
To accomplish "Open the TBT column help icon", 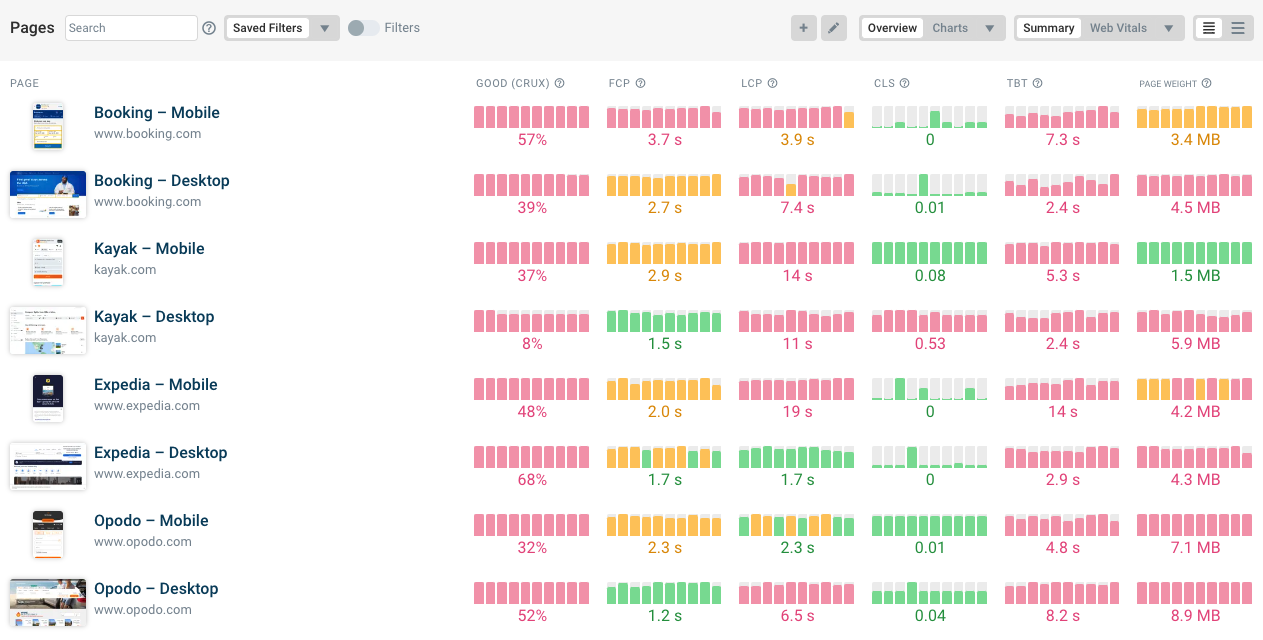I will pos(1038,84).
